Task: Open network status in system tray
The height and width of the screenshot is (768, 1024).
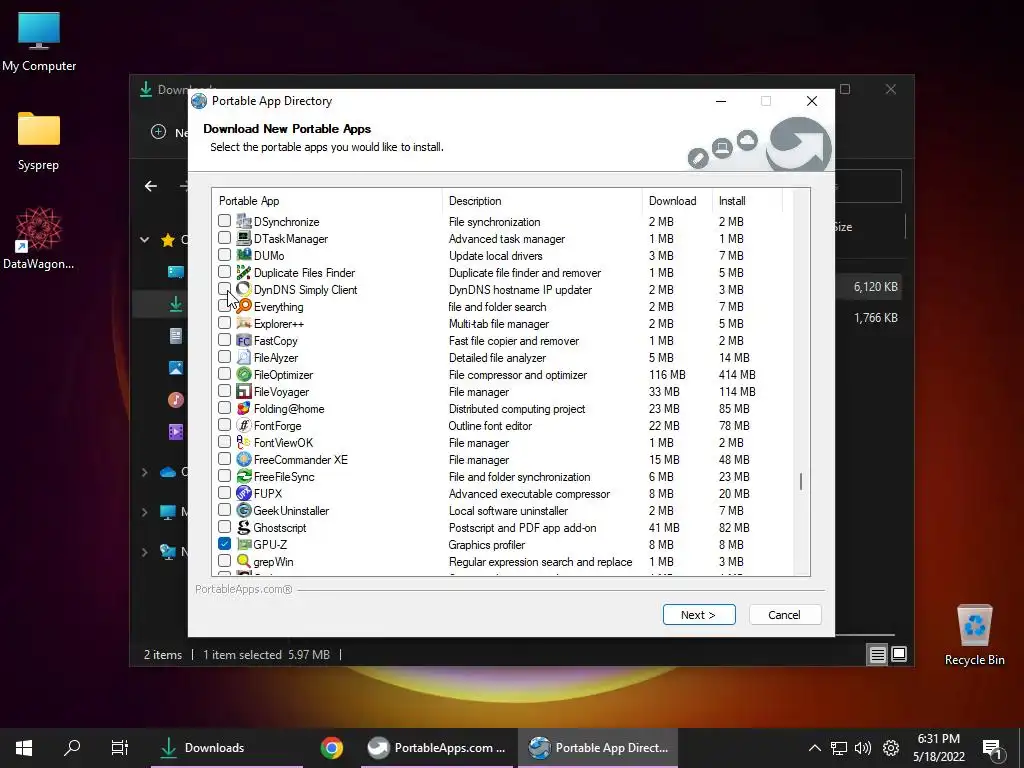Action: (x=839, y=748)
